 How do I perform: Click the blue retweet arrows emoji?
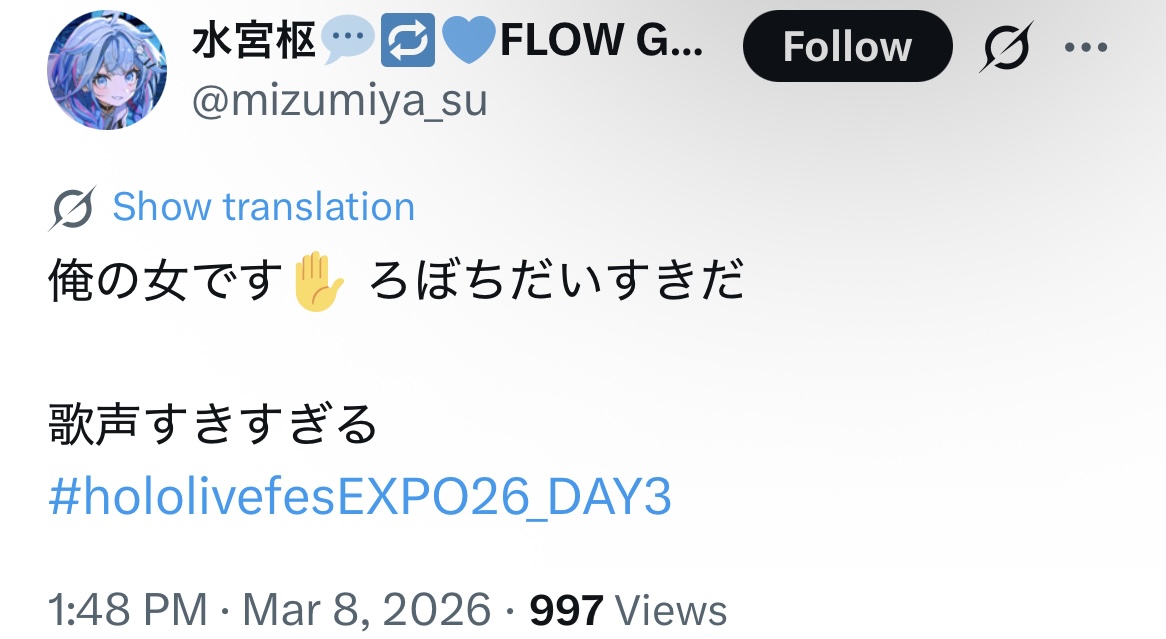click(x=408, y=41)
